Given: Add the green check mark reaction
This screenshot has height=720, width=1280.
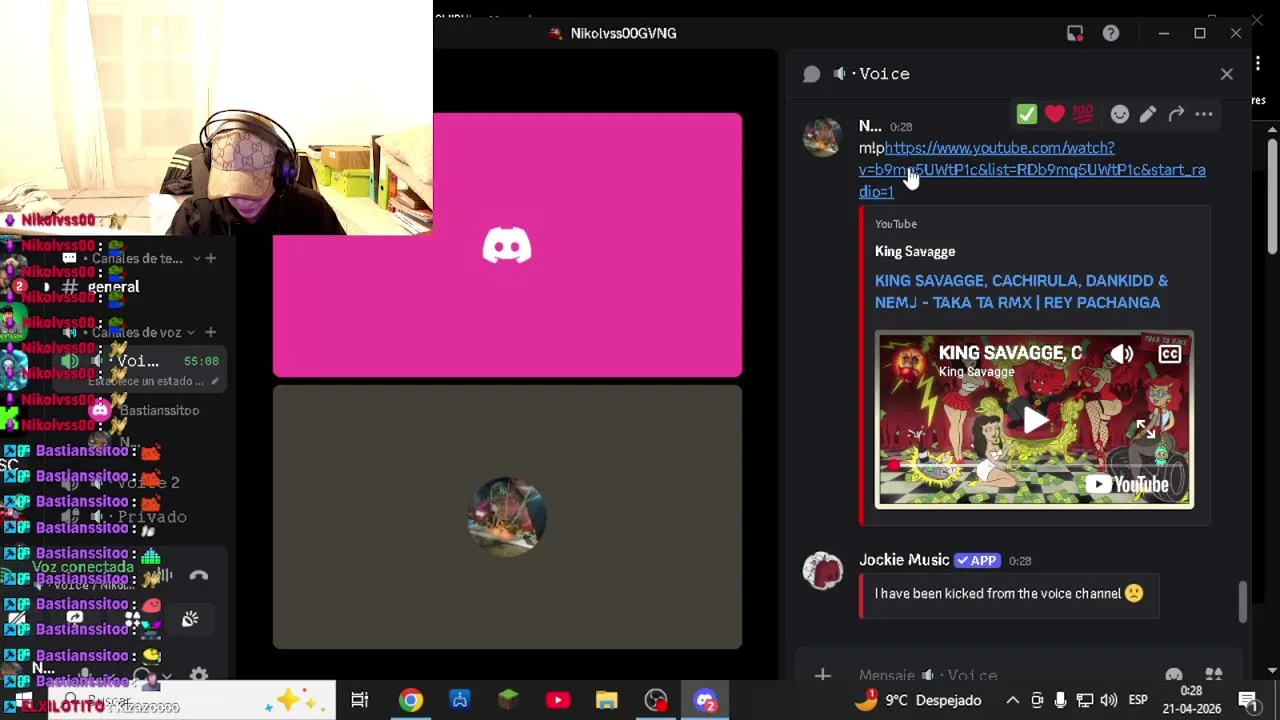Looking at the screenshot, I should [x=1026, y=115].
